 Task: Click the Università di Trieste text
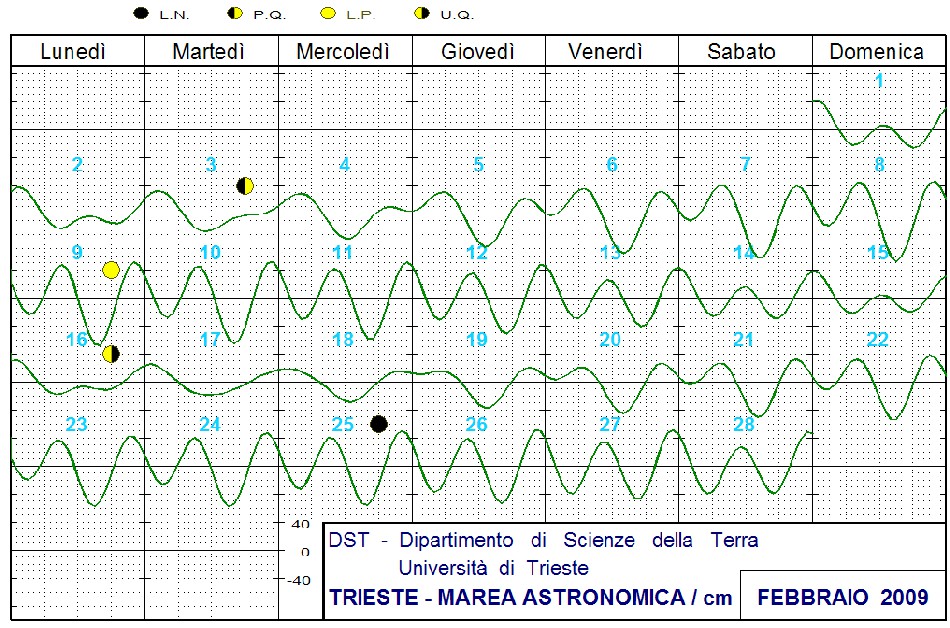(494, 567)
